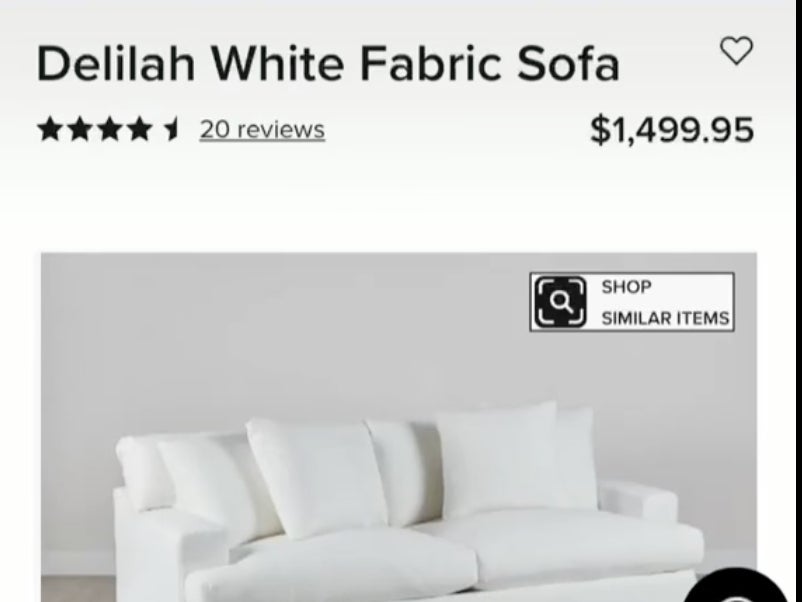Click the word SHOP in the badge
Screen dimensions: 802x602
coord(626,287)
